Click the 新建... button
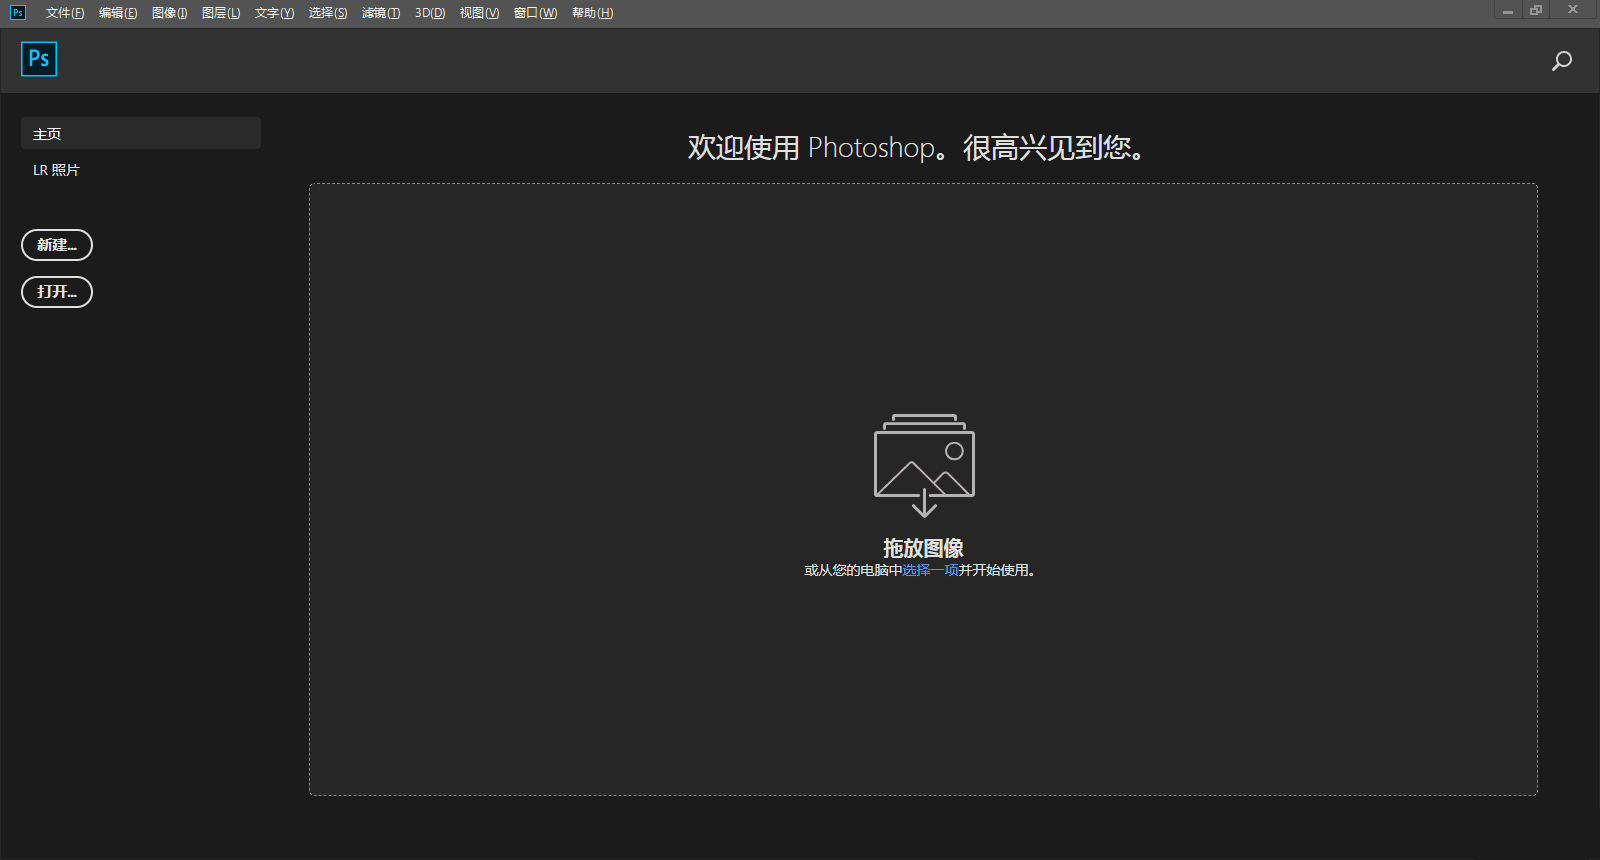The image size is (1600, 860). click(57, 245)
